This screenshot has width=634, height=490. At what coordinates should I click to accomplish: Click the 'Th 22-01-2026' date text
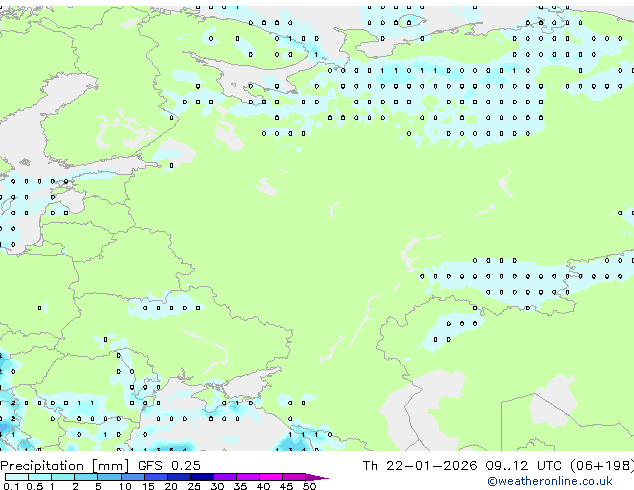click(420, 466)
